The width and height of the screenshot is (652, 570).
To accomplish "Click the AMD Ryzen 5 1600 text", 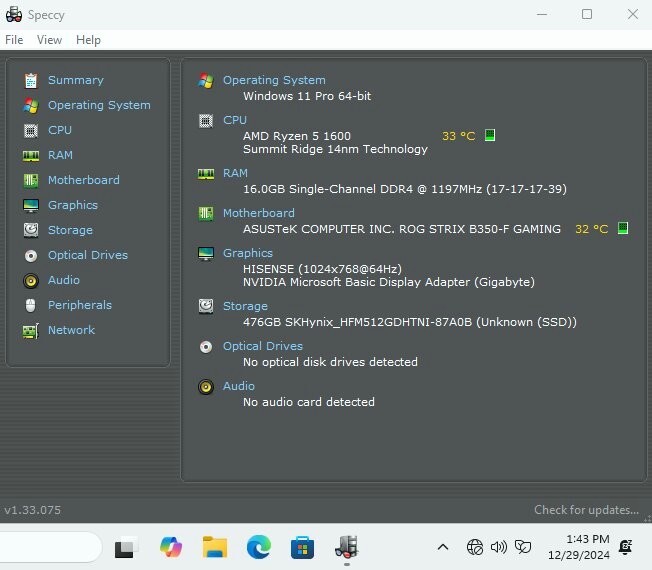I will pos(297,136).
